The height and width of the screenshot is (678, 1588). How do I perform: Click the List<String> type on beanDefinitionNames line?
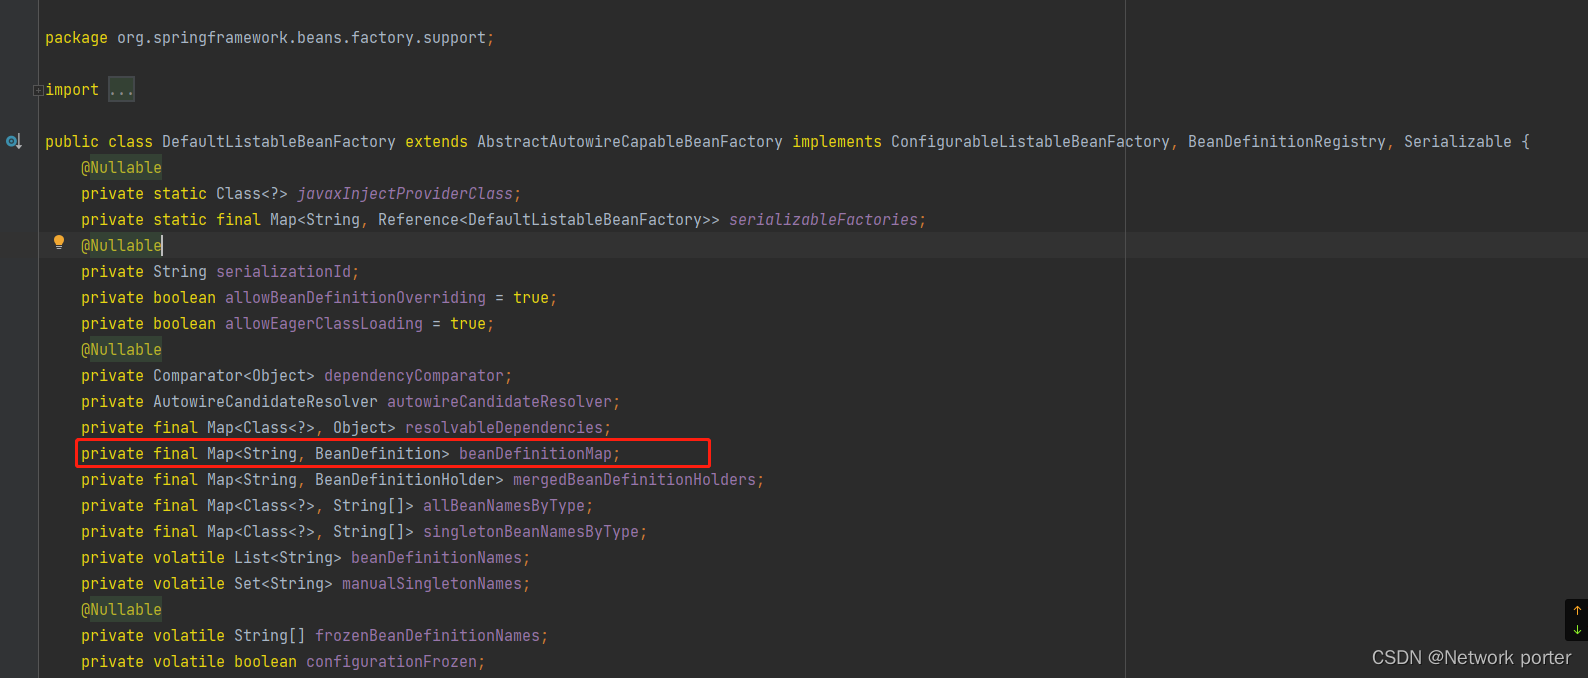288,558
